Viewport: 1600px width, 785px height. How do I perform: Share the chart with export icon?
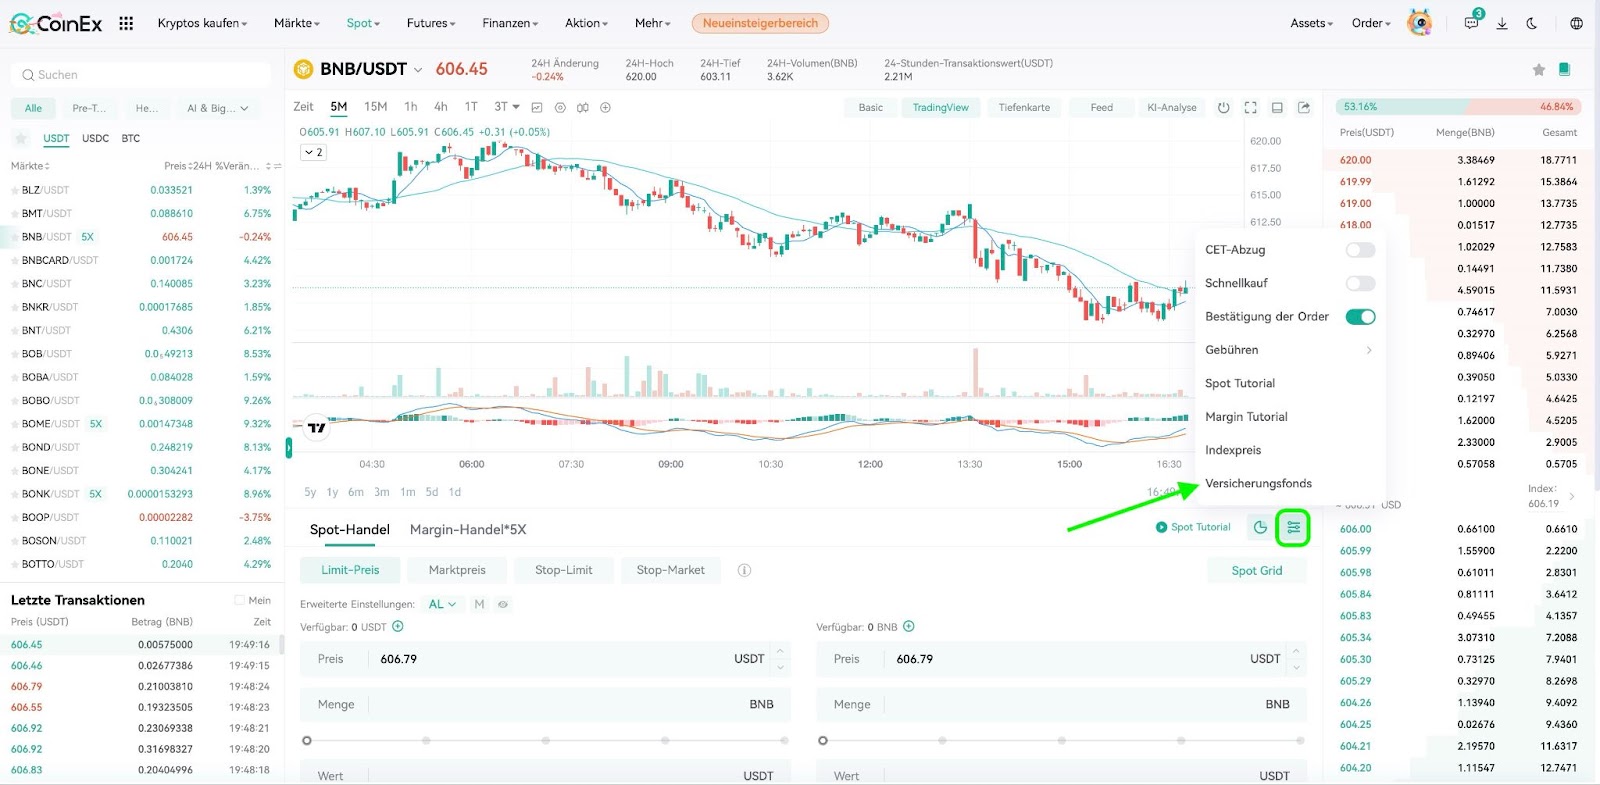[1304, 107]
